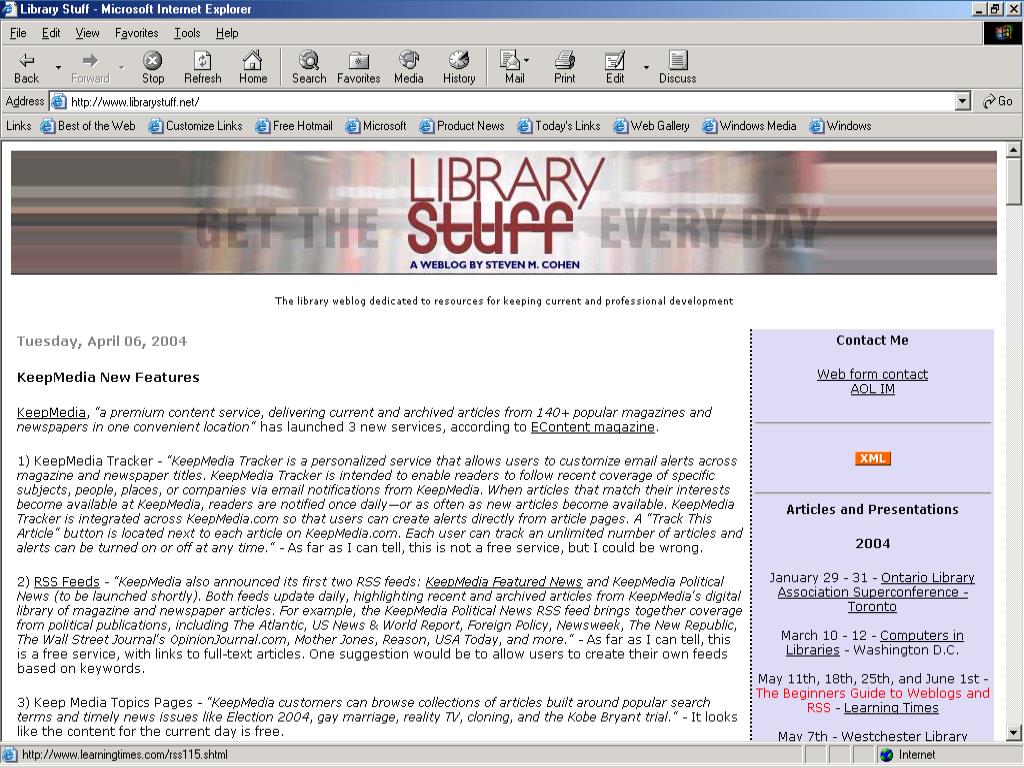The image size is (1024, 768).
Task: Click the address URL field
Action: point(511,101)
